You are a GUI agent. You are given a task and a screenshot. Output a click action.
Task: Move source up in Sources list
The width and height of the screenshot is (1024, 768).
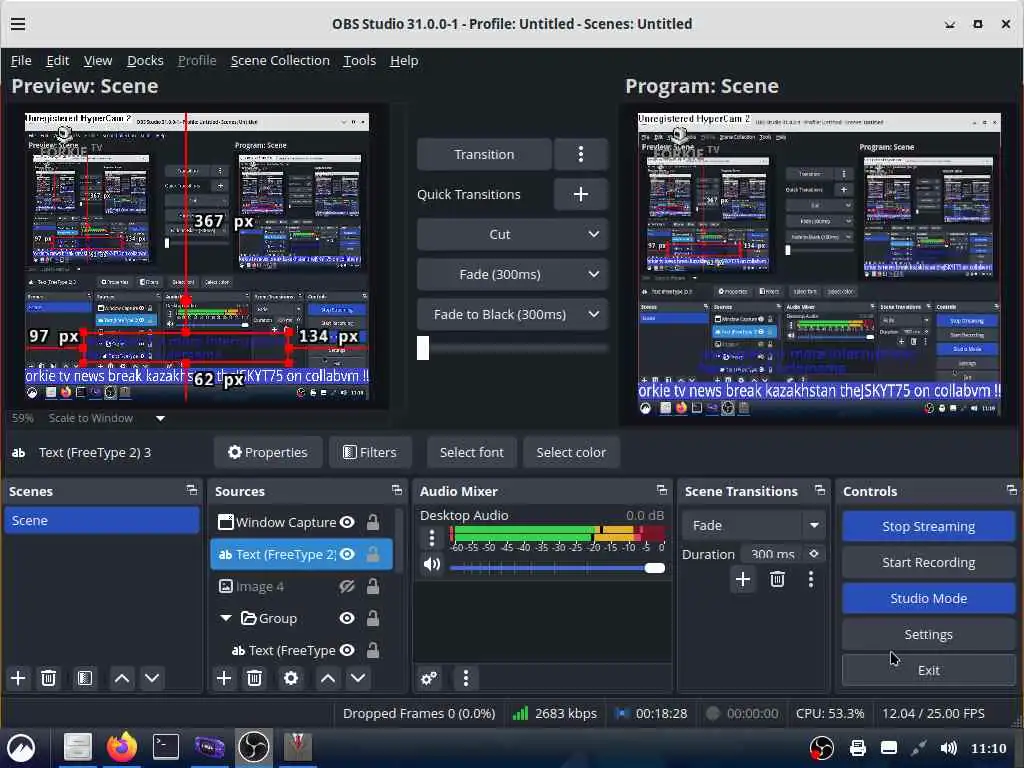click(328, 678)
